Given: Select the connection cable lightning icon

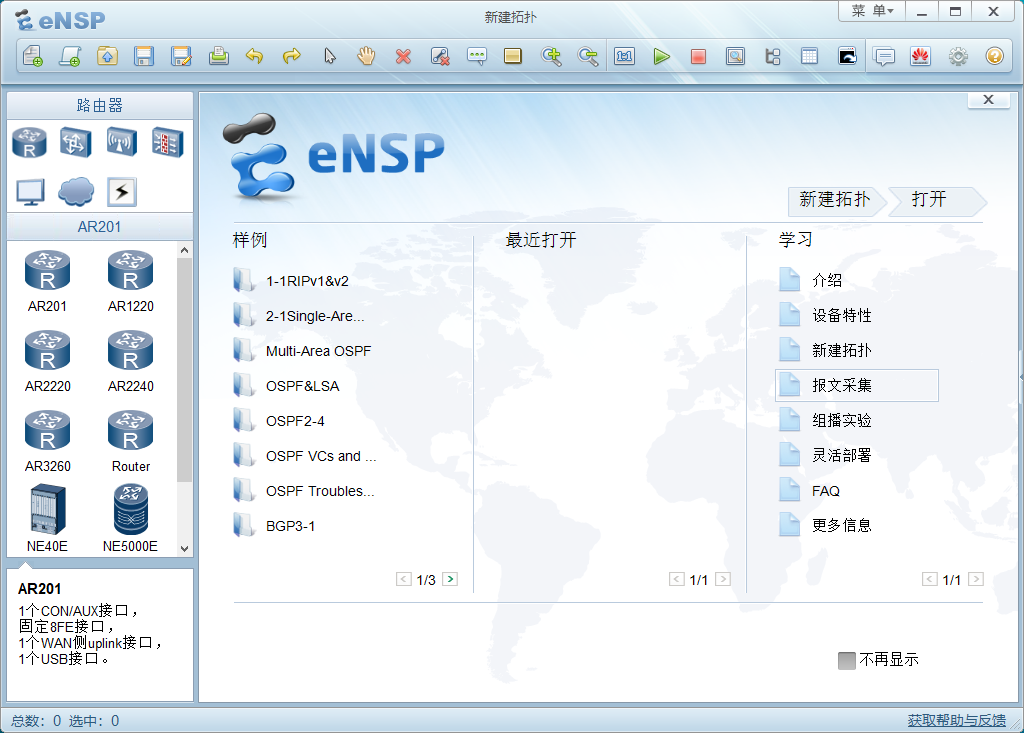Looking at the screenshot, I should point(122,192).
